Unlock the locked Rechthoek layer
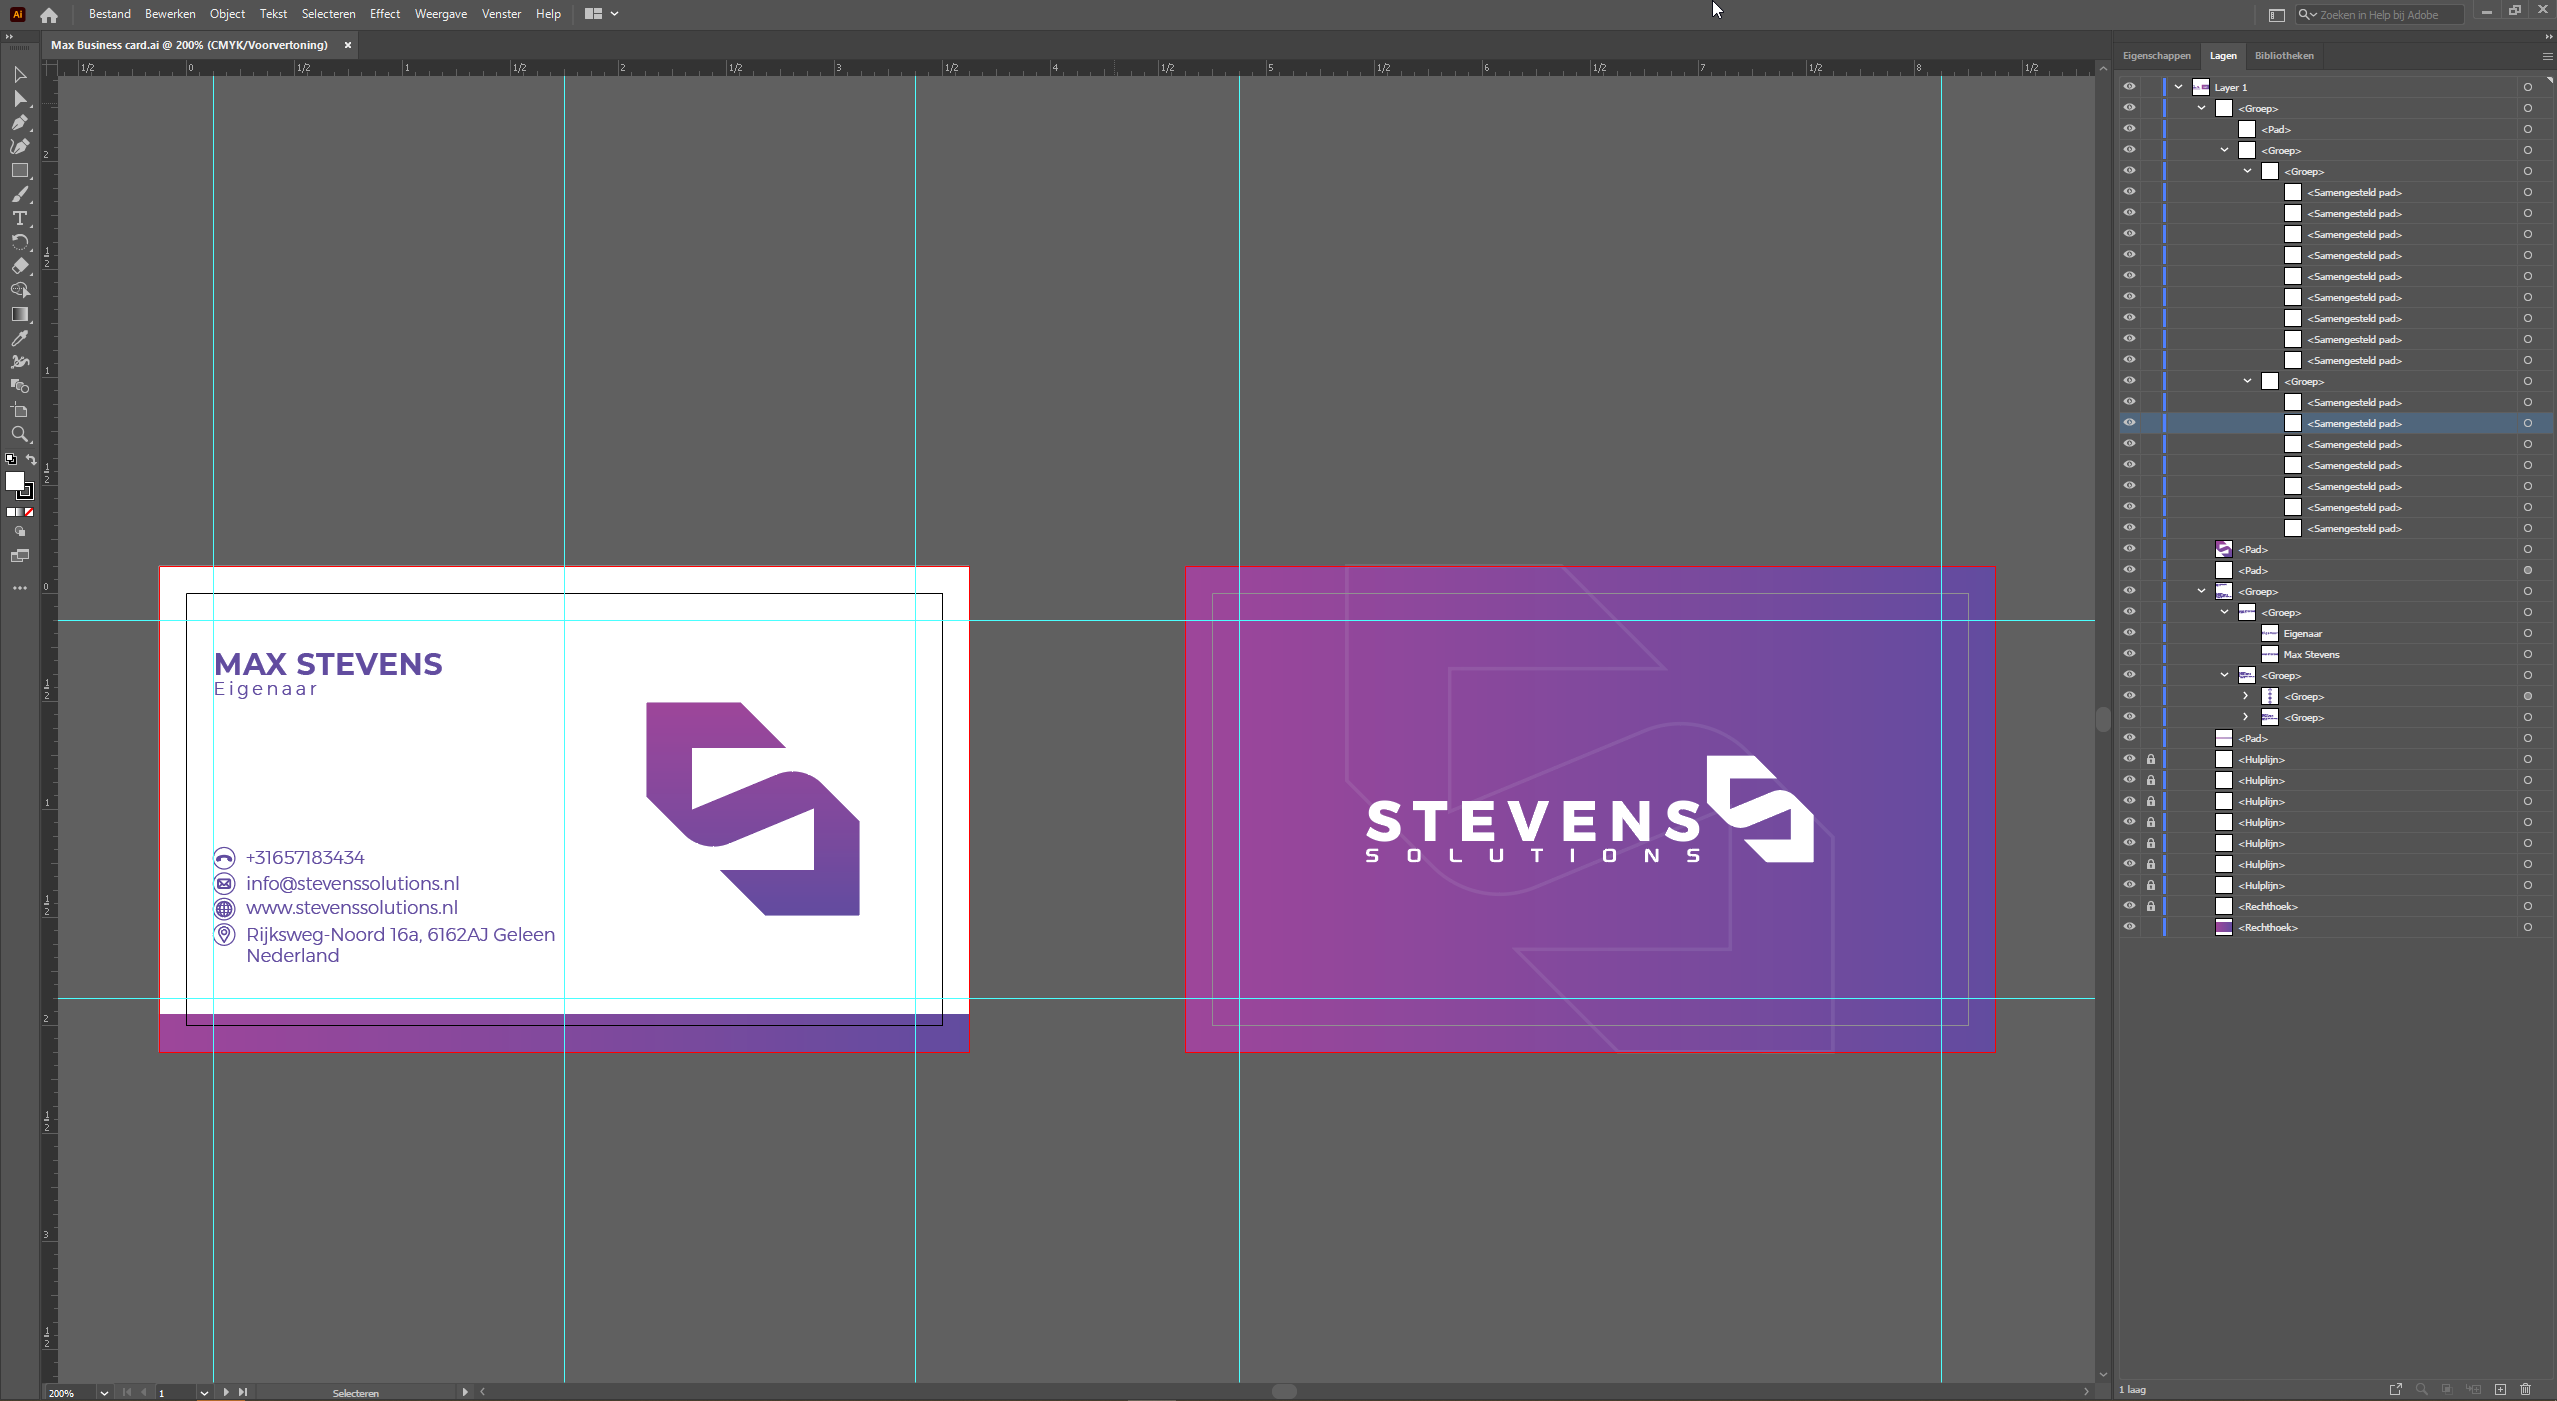2557x1401 pixels. pos(2151,906)
